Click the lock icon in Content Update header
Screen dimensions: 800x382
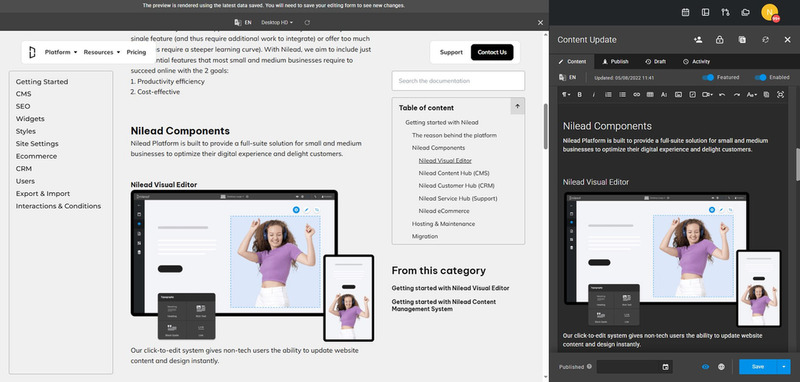click(x=719, y=40)
